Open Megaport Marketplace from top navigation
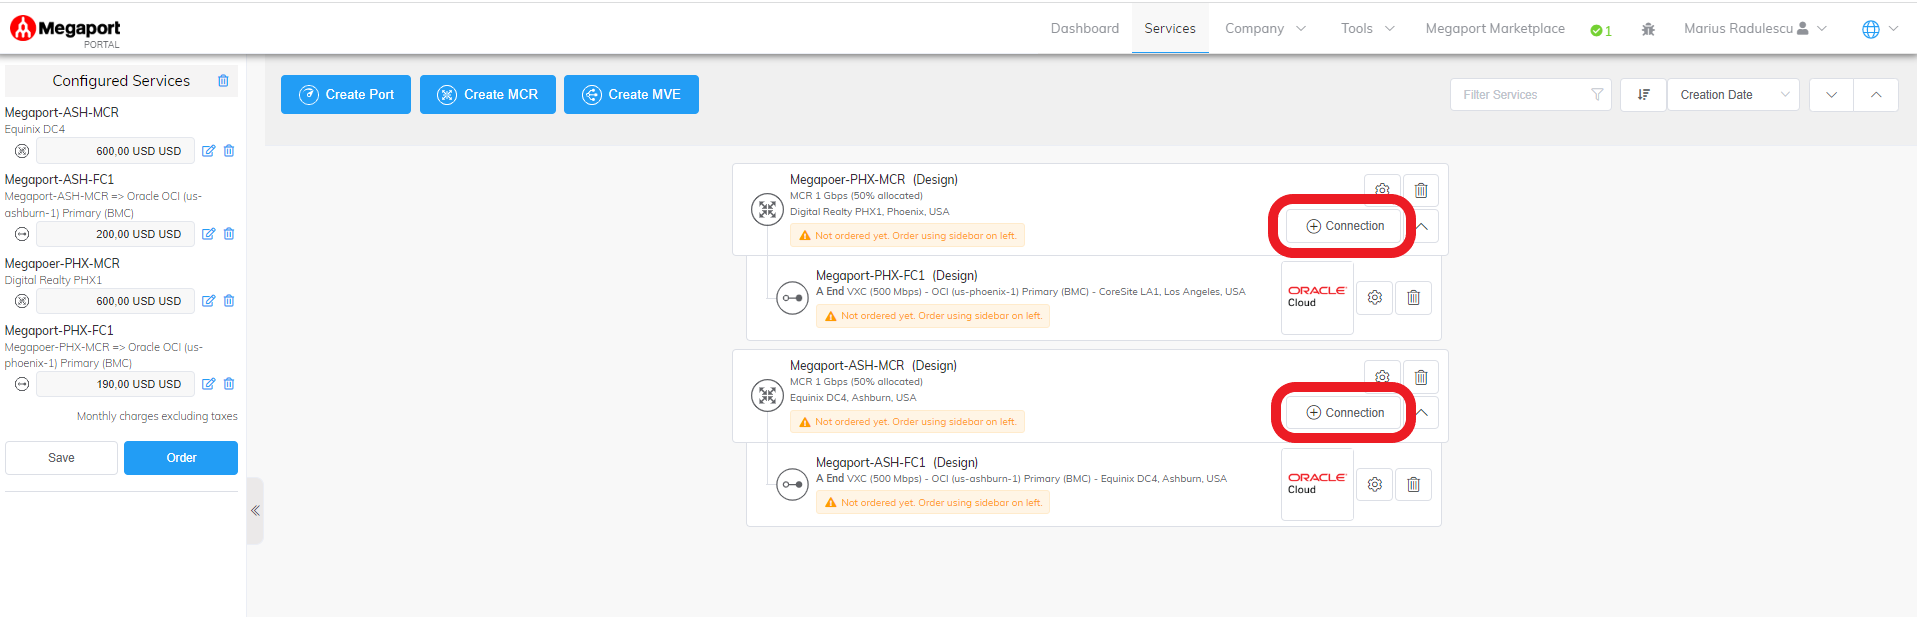Screen dimensions: 1917x617 pos(1494,29)
